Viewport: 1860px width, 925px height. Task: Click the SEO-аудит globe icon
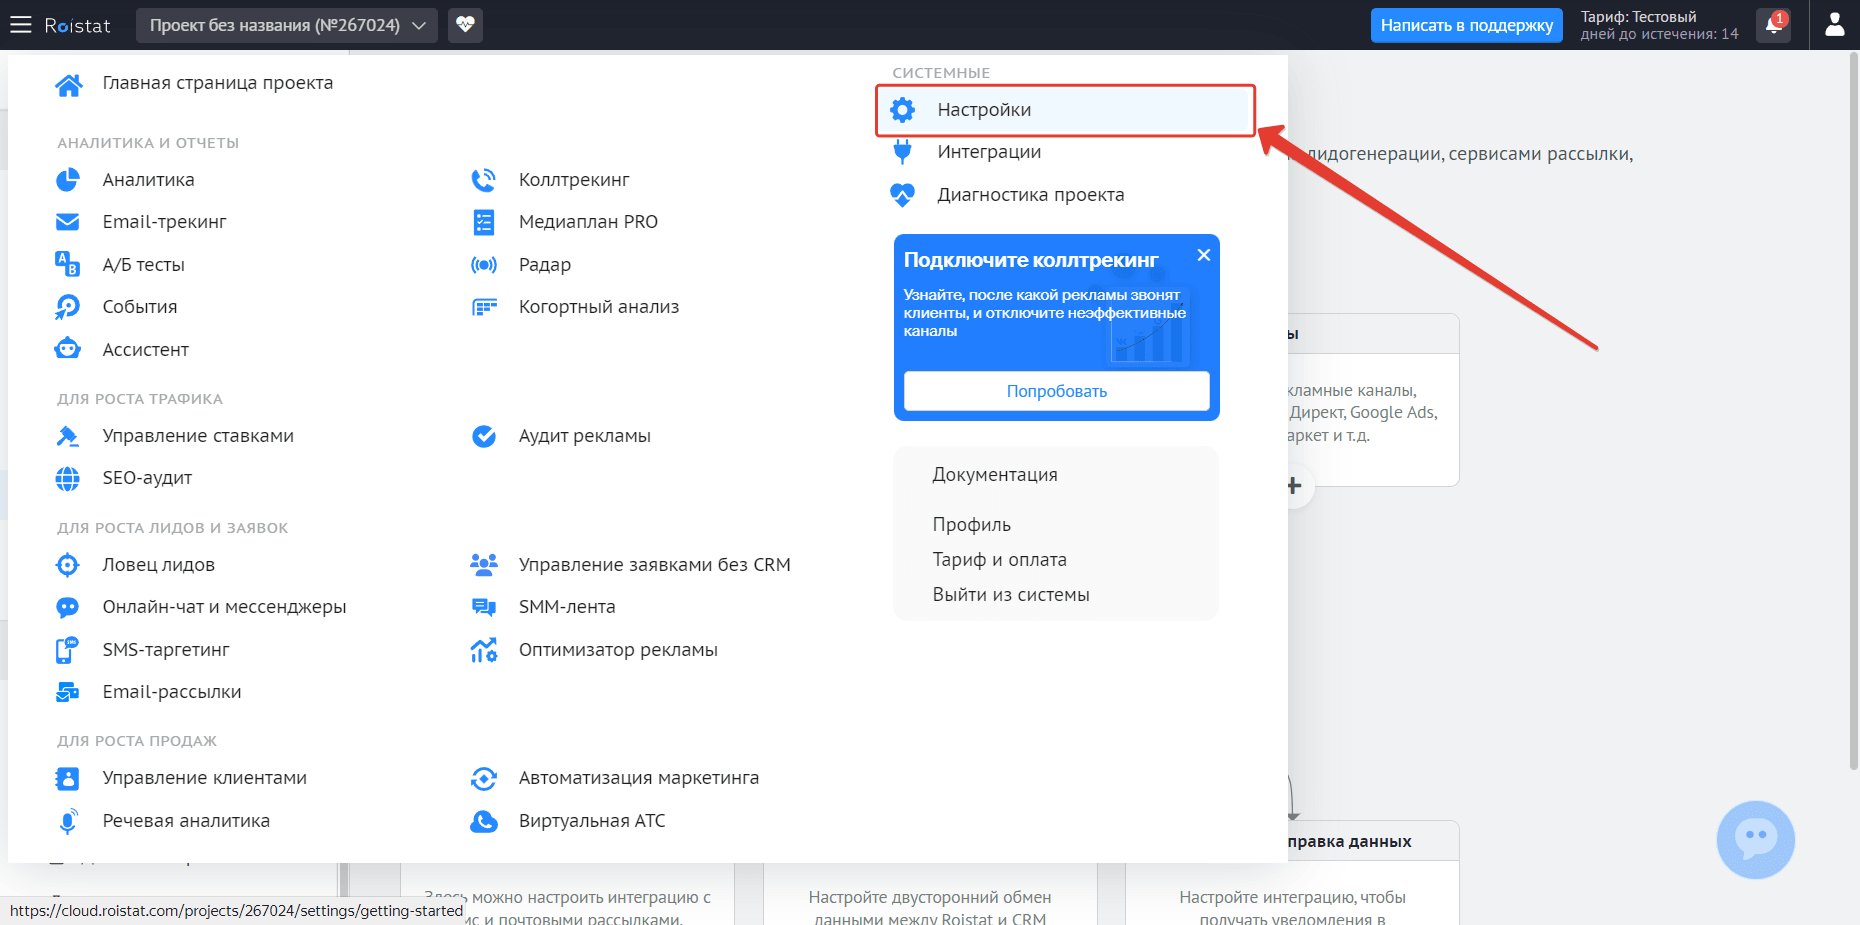(67, 479)
